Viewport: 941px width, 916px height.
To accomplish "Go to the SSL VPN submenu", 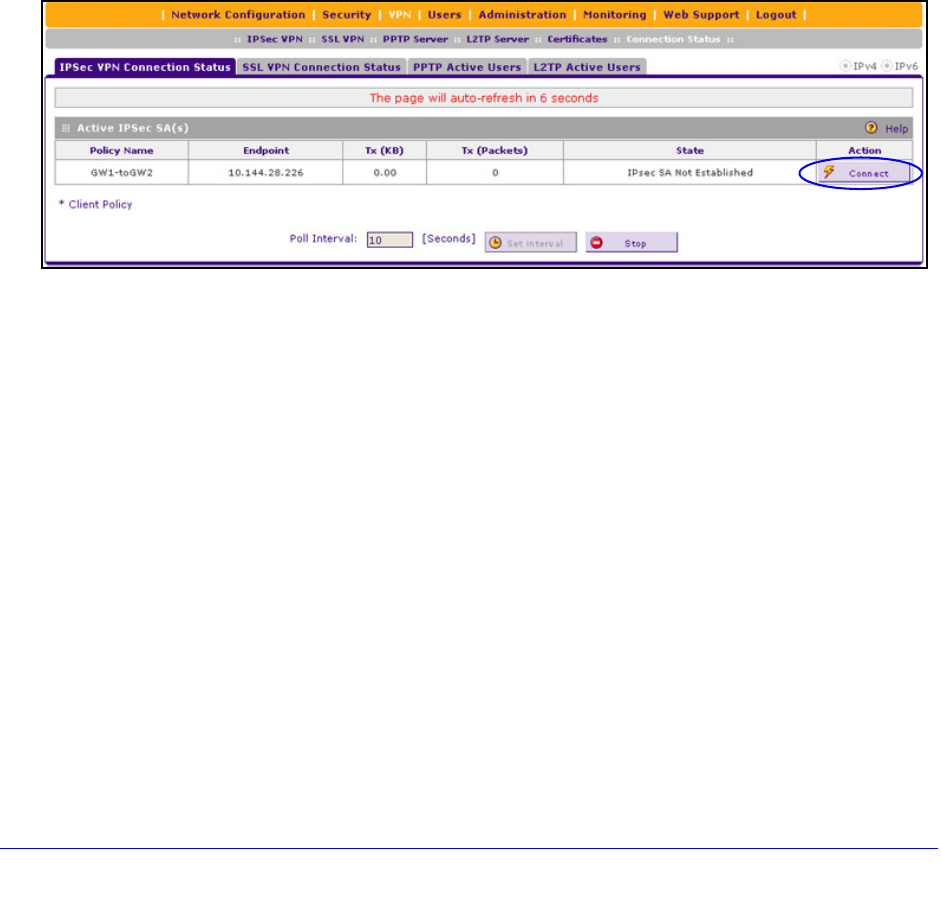I will (x=343, y=39).
